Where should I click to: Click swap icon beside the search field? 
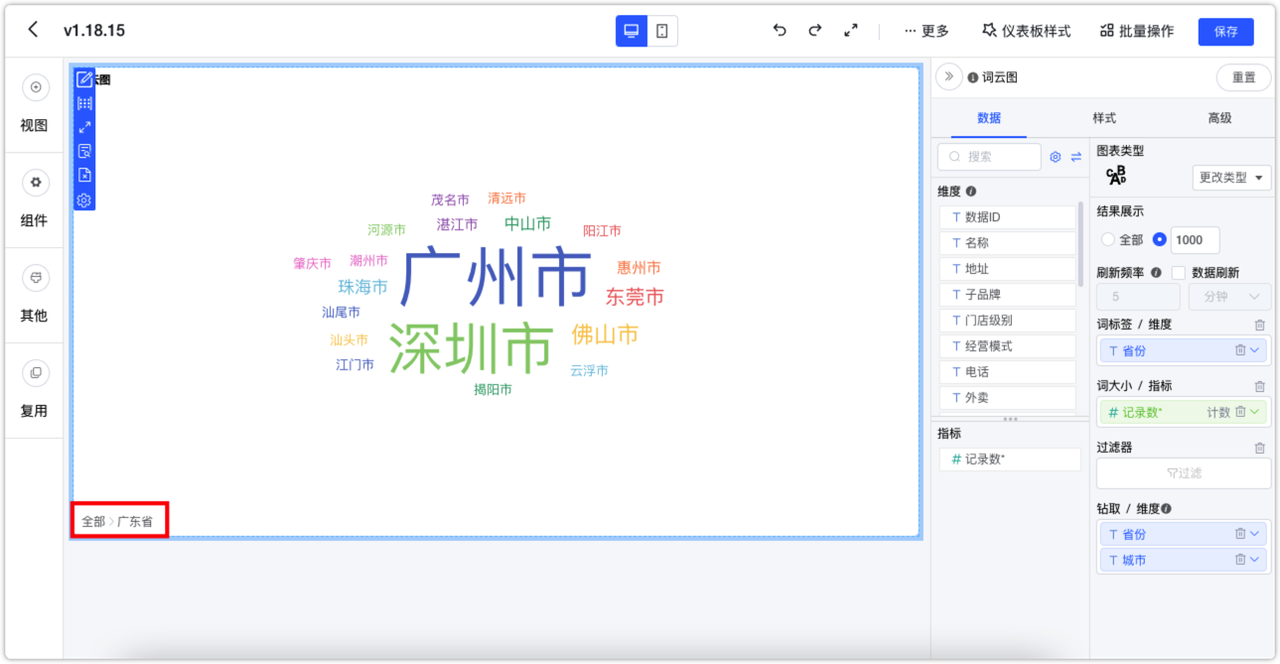(1076, 157)
